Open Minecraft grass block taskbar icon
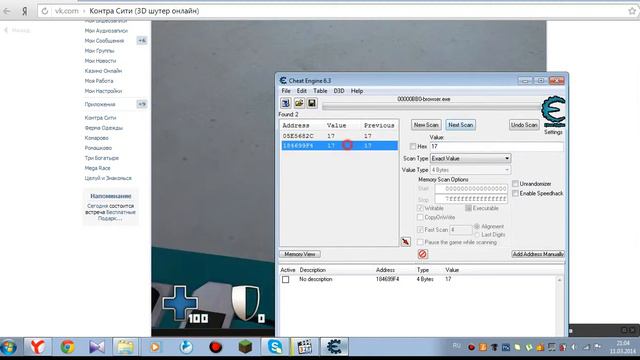Viewport: 640px width, 360px height. tap(245, 347)
